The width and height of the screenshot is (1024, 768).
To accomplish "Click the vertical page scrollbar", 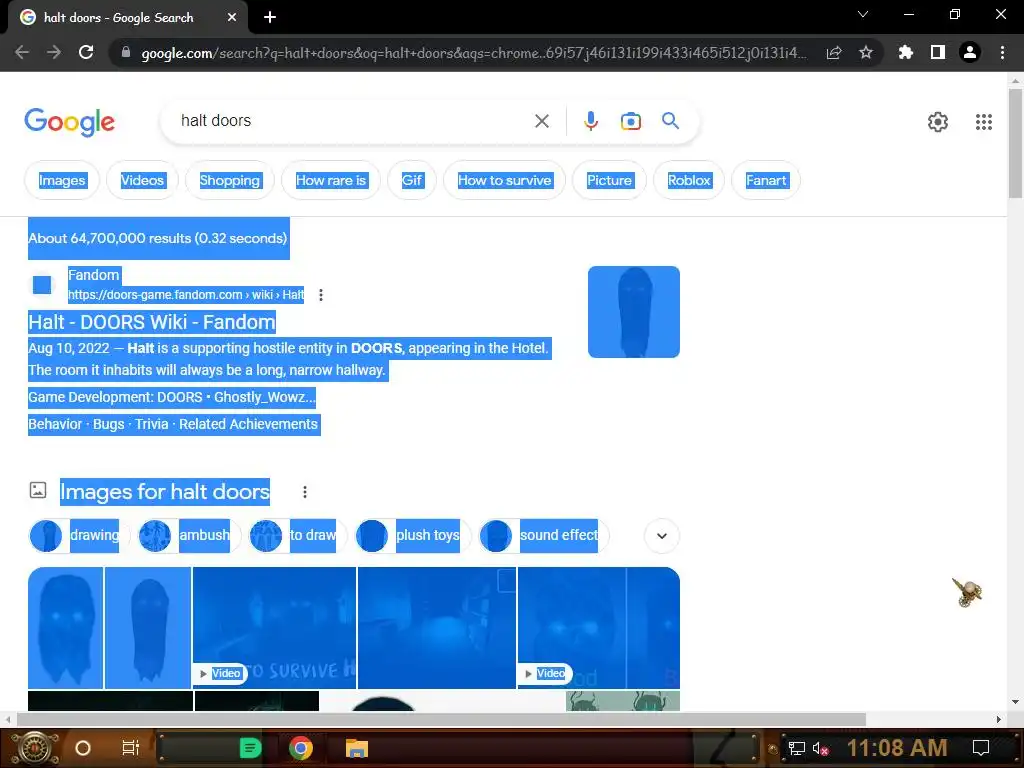I will tap(1015, 142).
